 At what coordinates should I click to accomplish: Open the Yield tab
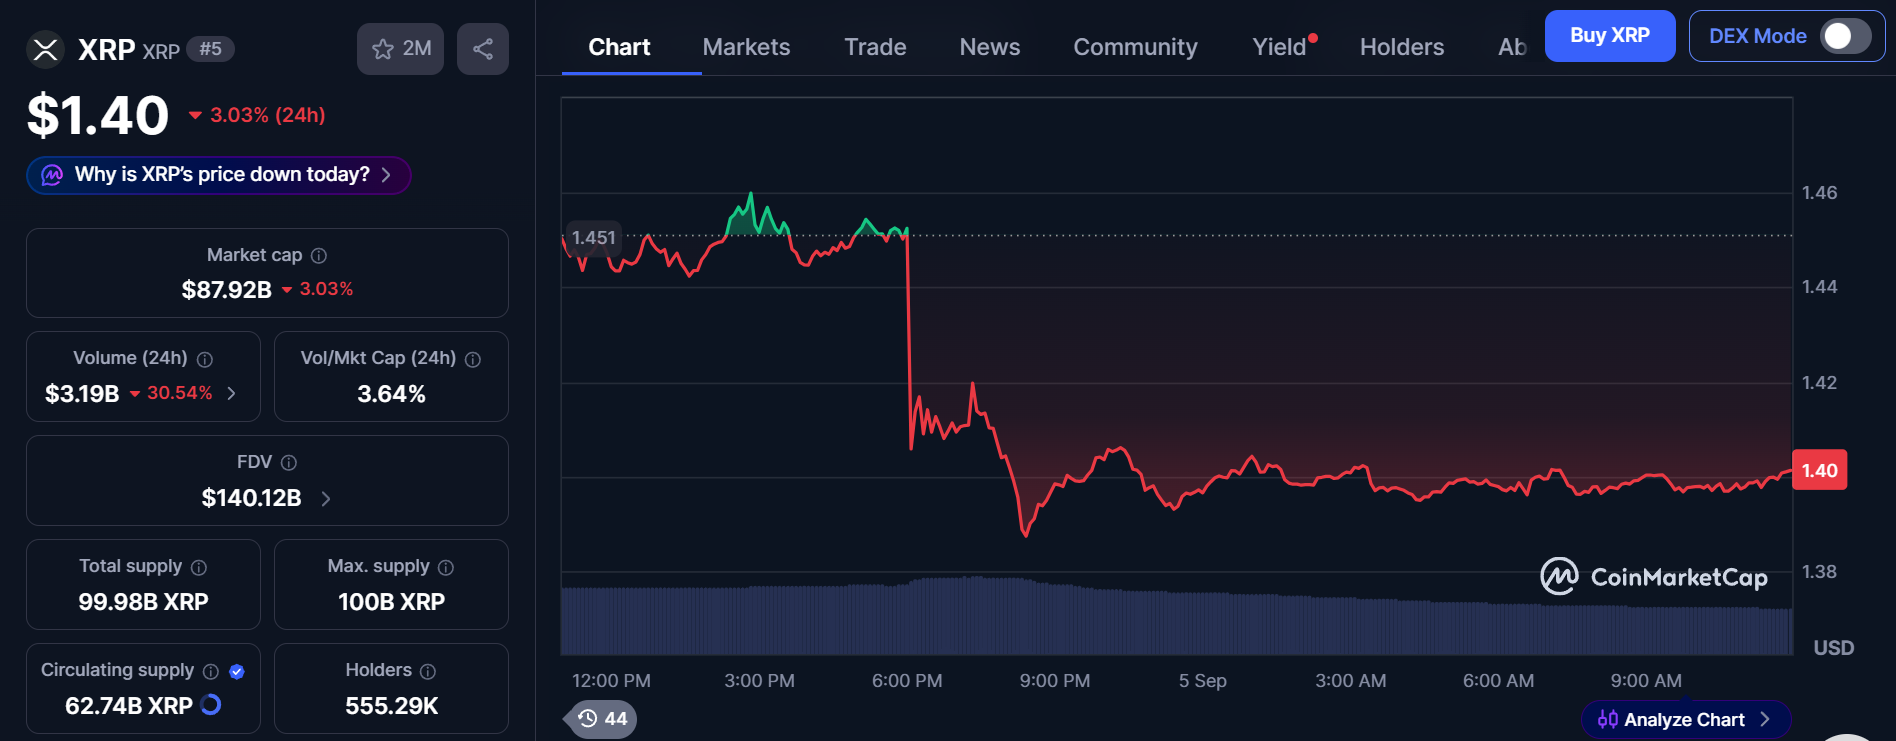pos(1280,47)
